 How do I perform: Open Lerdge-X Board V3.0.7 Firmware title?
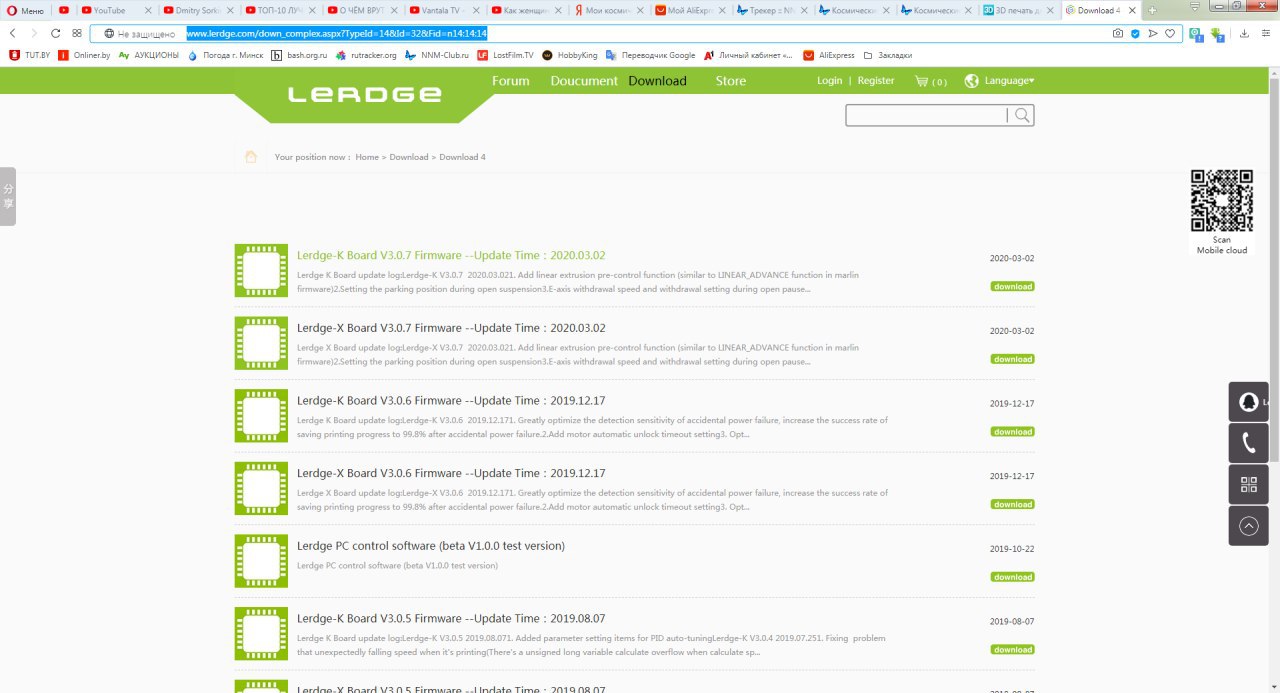pos(451,328)
